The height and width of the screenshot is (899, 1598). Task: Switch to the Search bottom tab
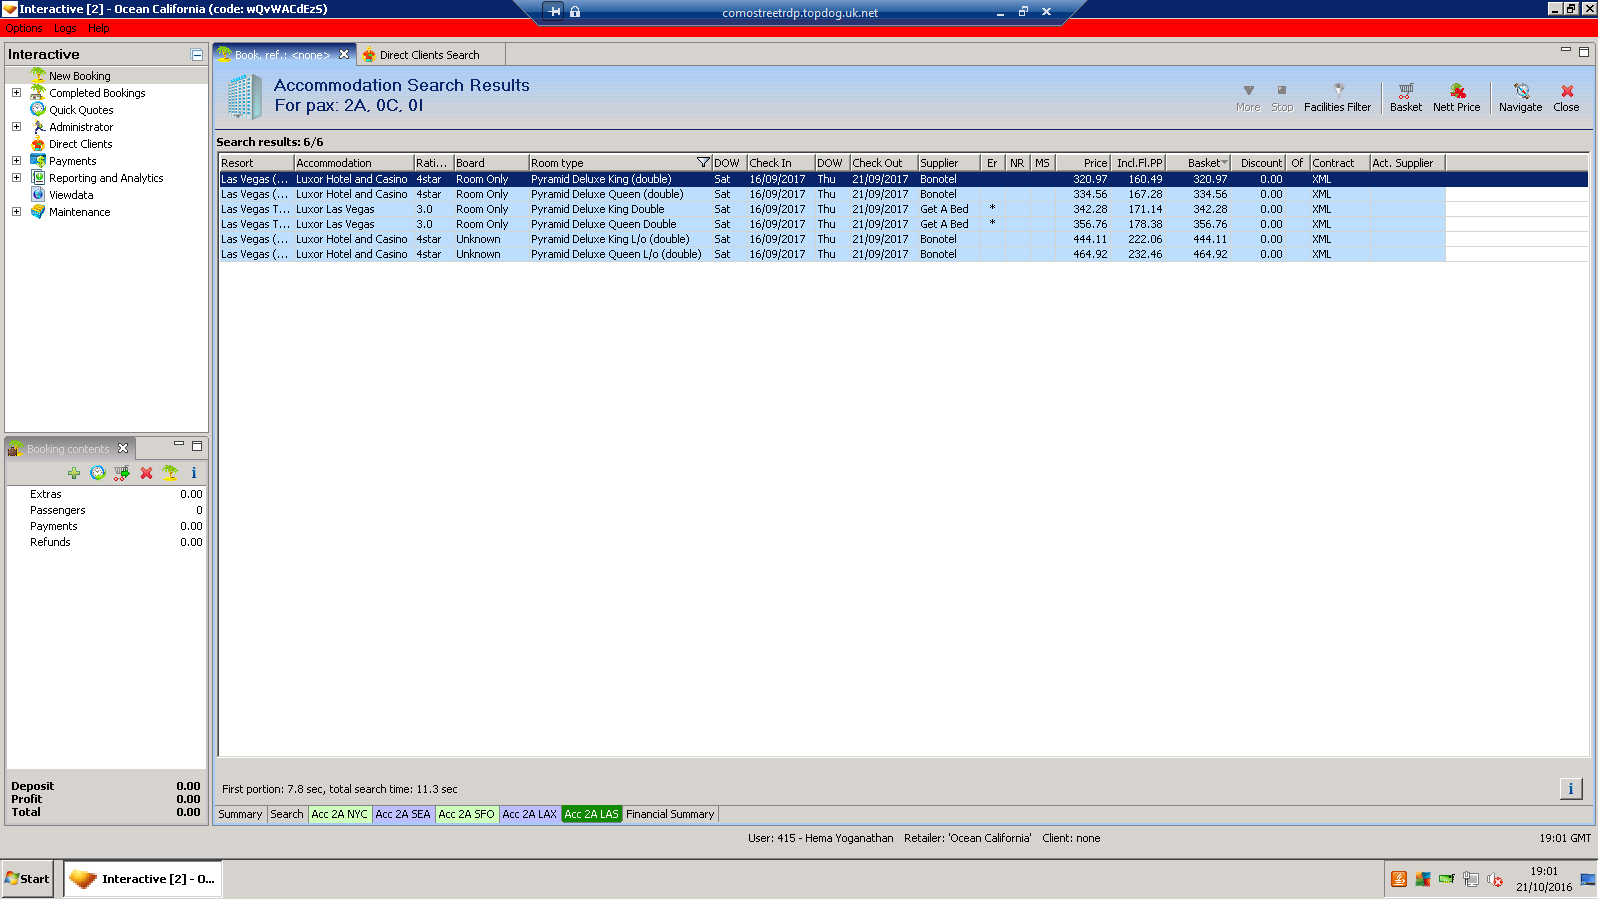coord(287,814)
